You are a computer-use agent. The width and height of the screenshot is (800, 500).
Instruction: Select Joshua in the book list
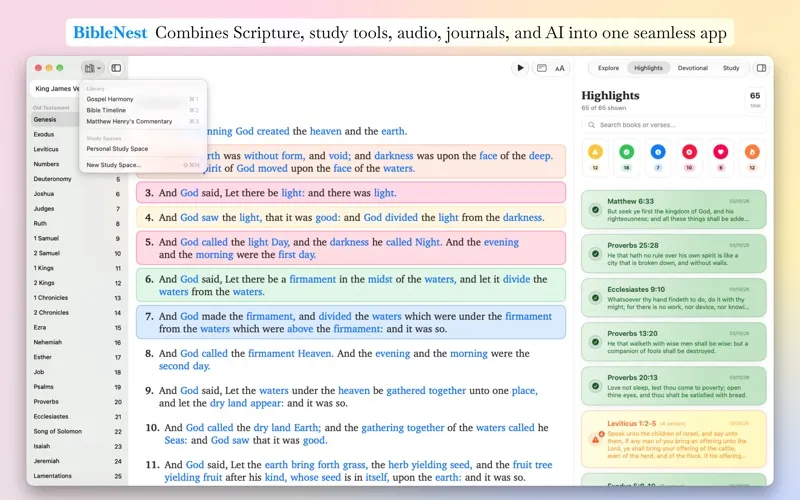[77, 194]
